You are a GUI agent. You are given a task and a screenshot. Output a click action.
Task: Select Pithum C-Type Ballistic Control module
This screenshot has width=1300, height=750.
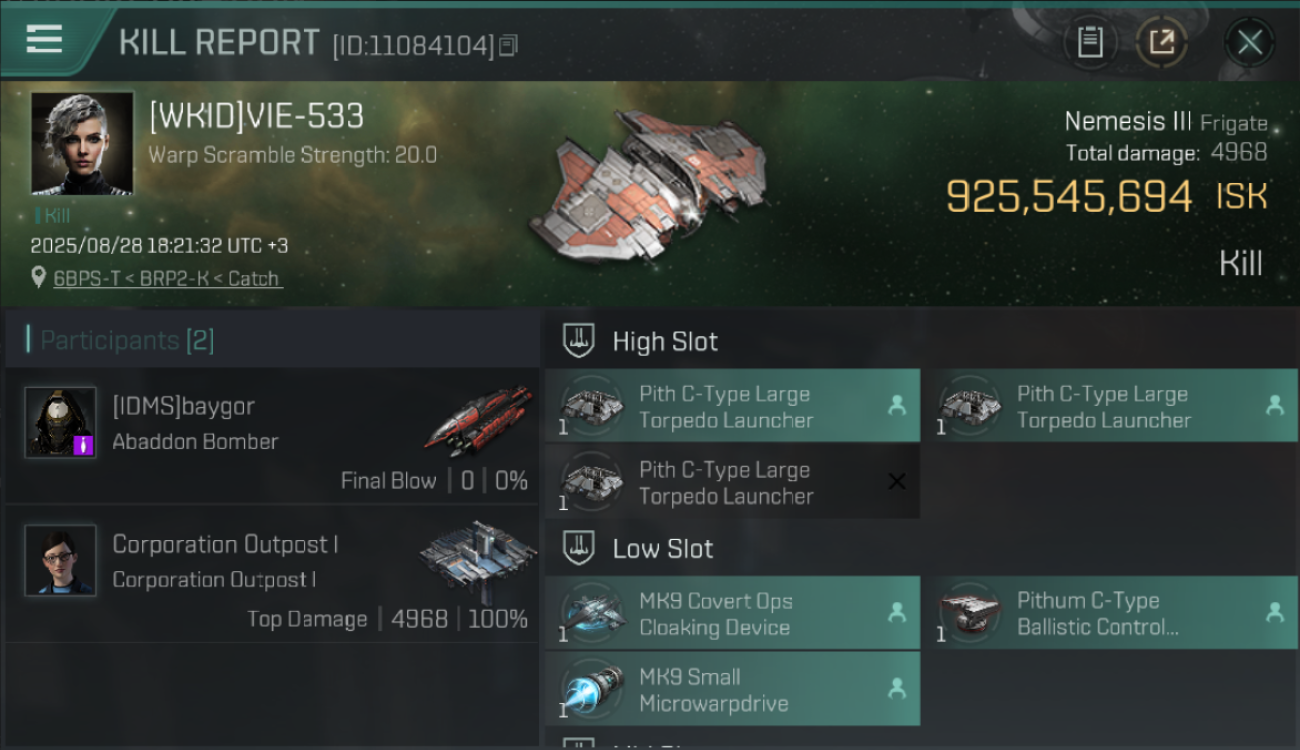click(x=1117, y=613)
